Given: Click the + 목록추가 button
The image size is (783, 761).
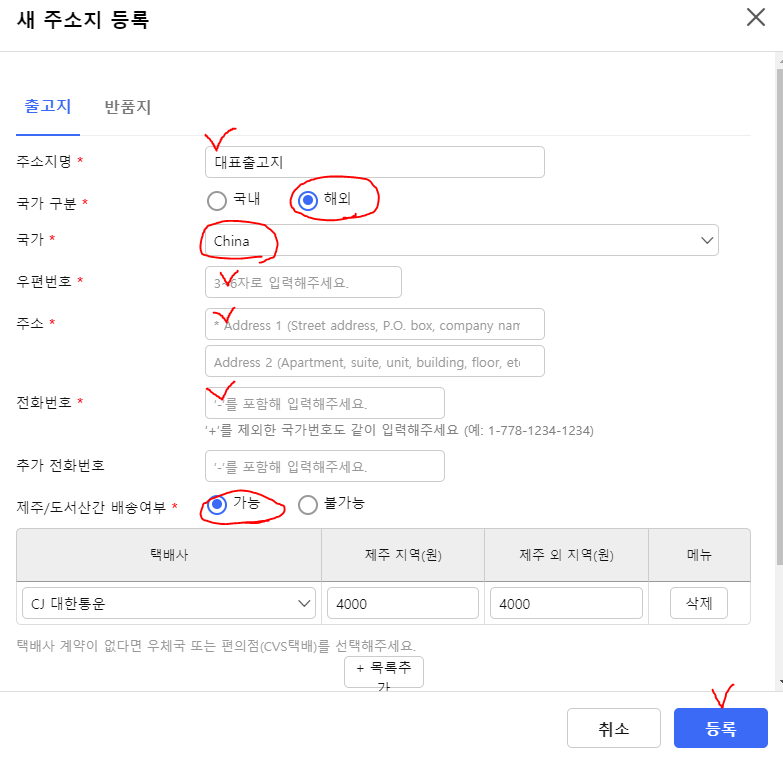Looking at the screenshot, I should pyautogui.click(x=384, y=672).
